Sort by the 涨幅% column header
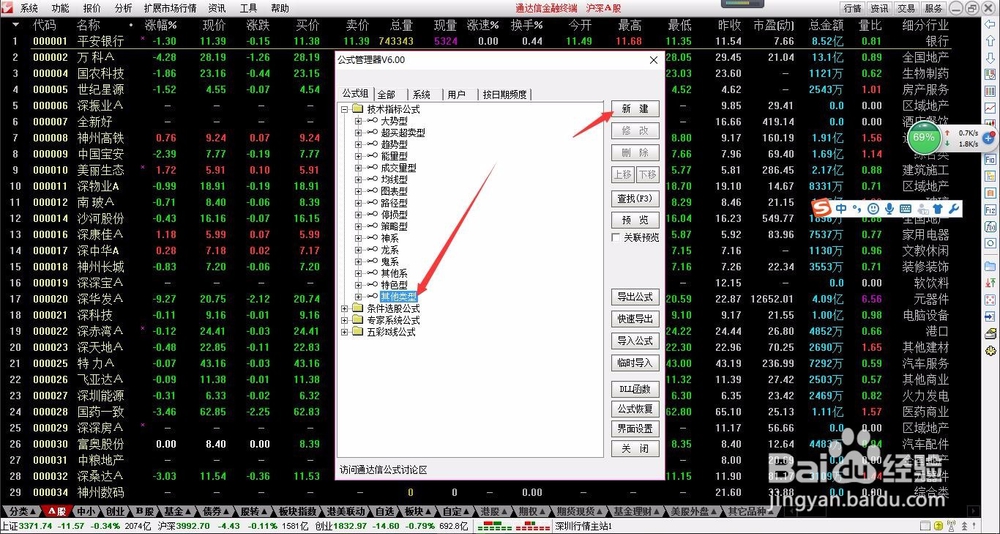 coord(161,26)
